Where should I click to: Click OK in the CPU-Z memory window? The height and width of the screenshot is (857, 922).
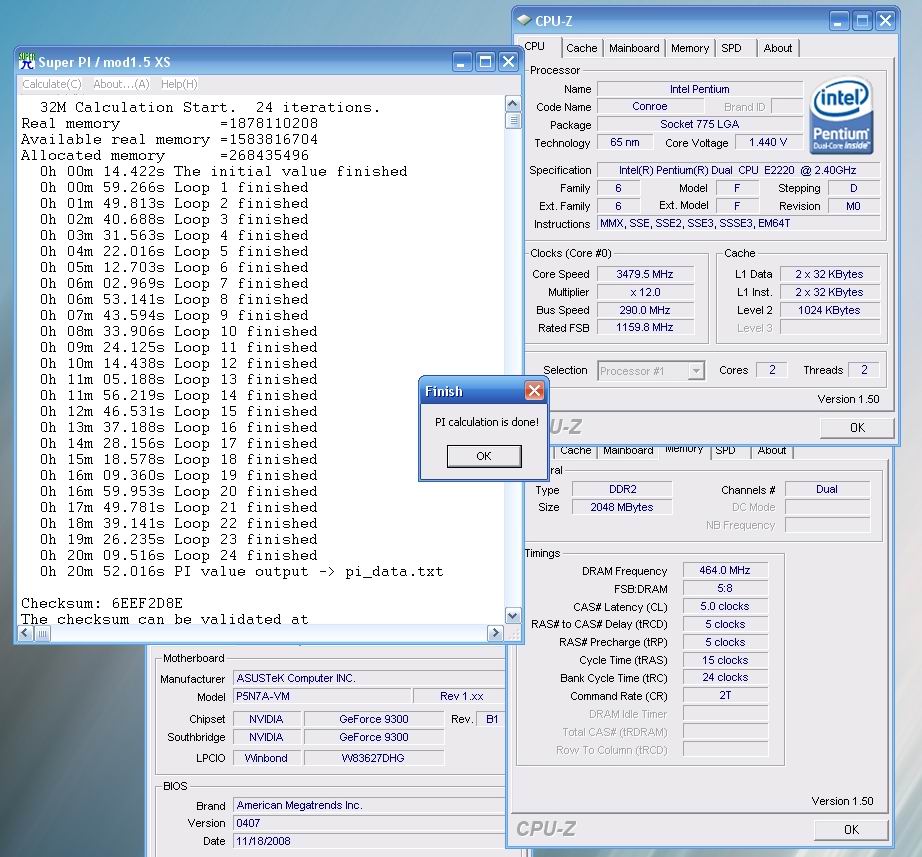851,829
